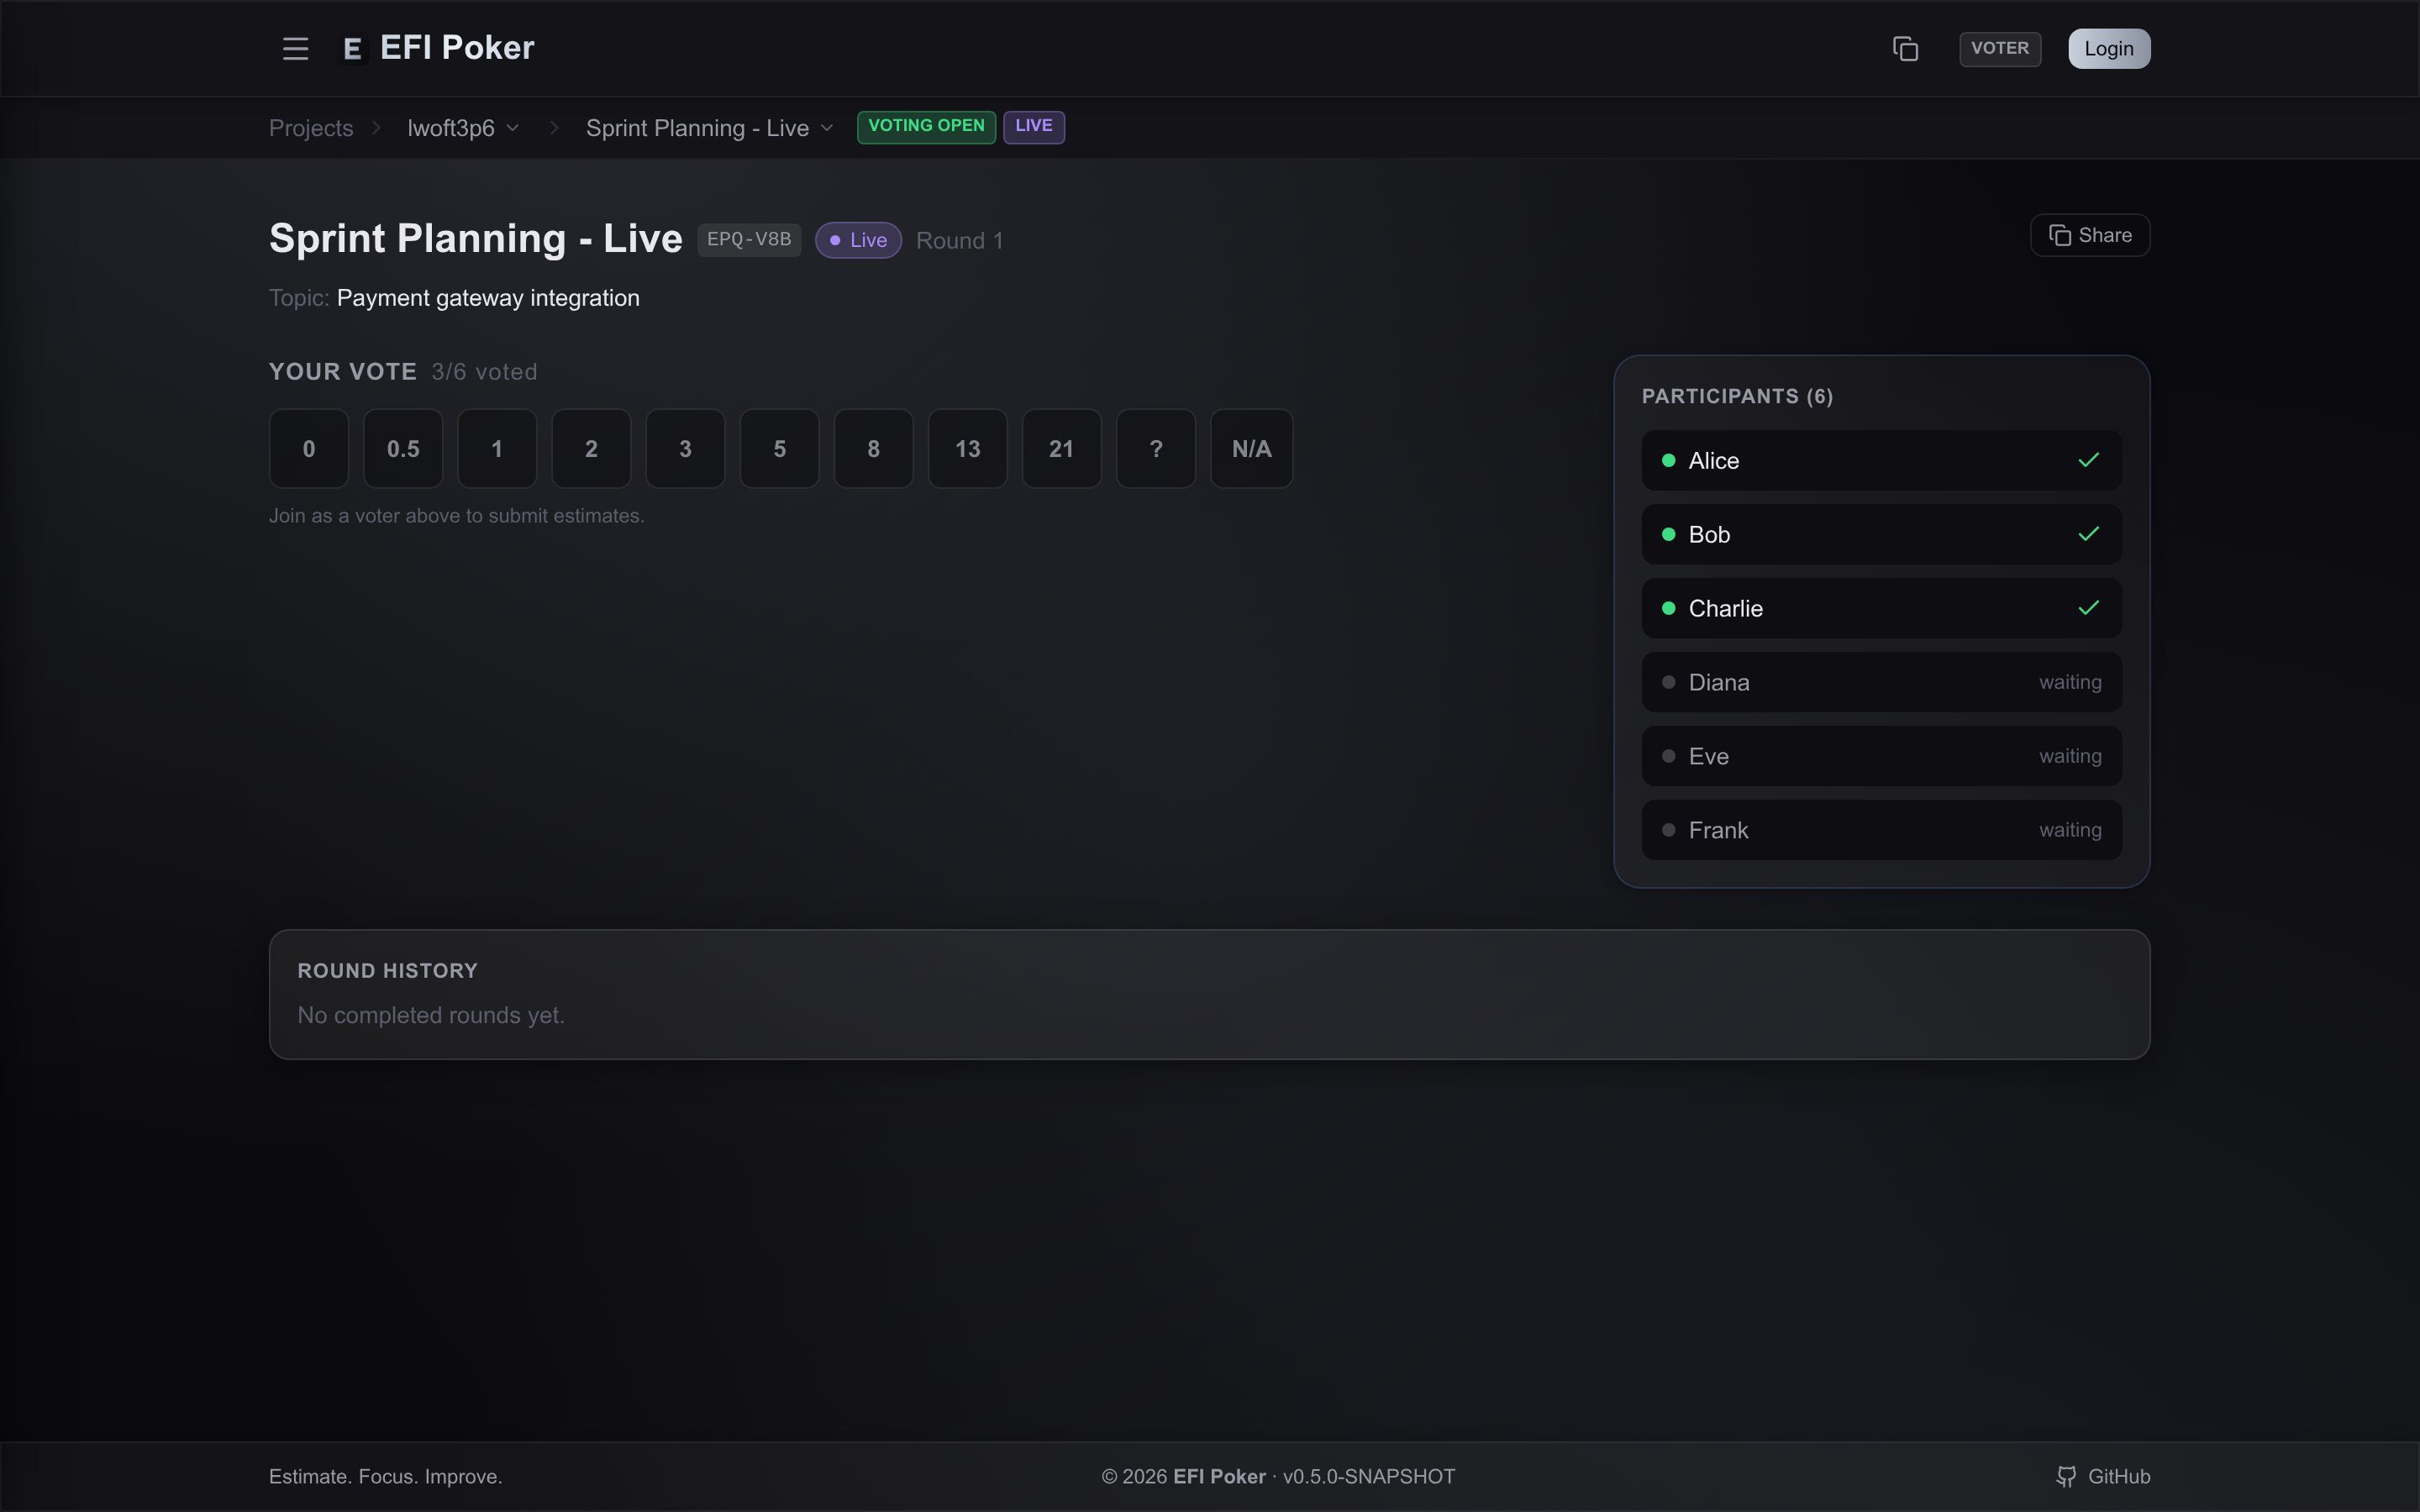
Task: Click the Login button
Action: (2109, 48)
